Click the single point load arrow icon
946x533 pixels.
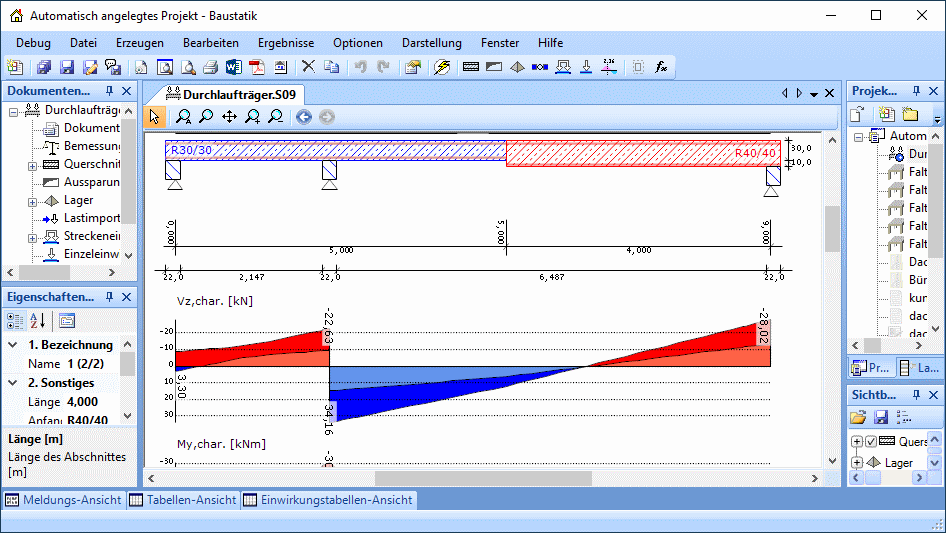[x=586, y=67]
